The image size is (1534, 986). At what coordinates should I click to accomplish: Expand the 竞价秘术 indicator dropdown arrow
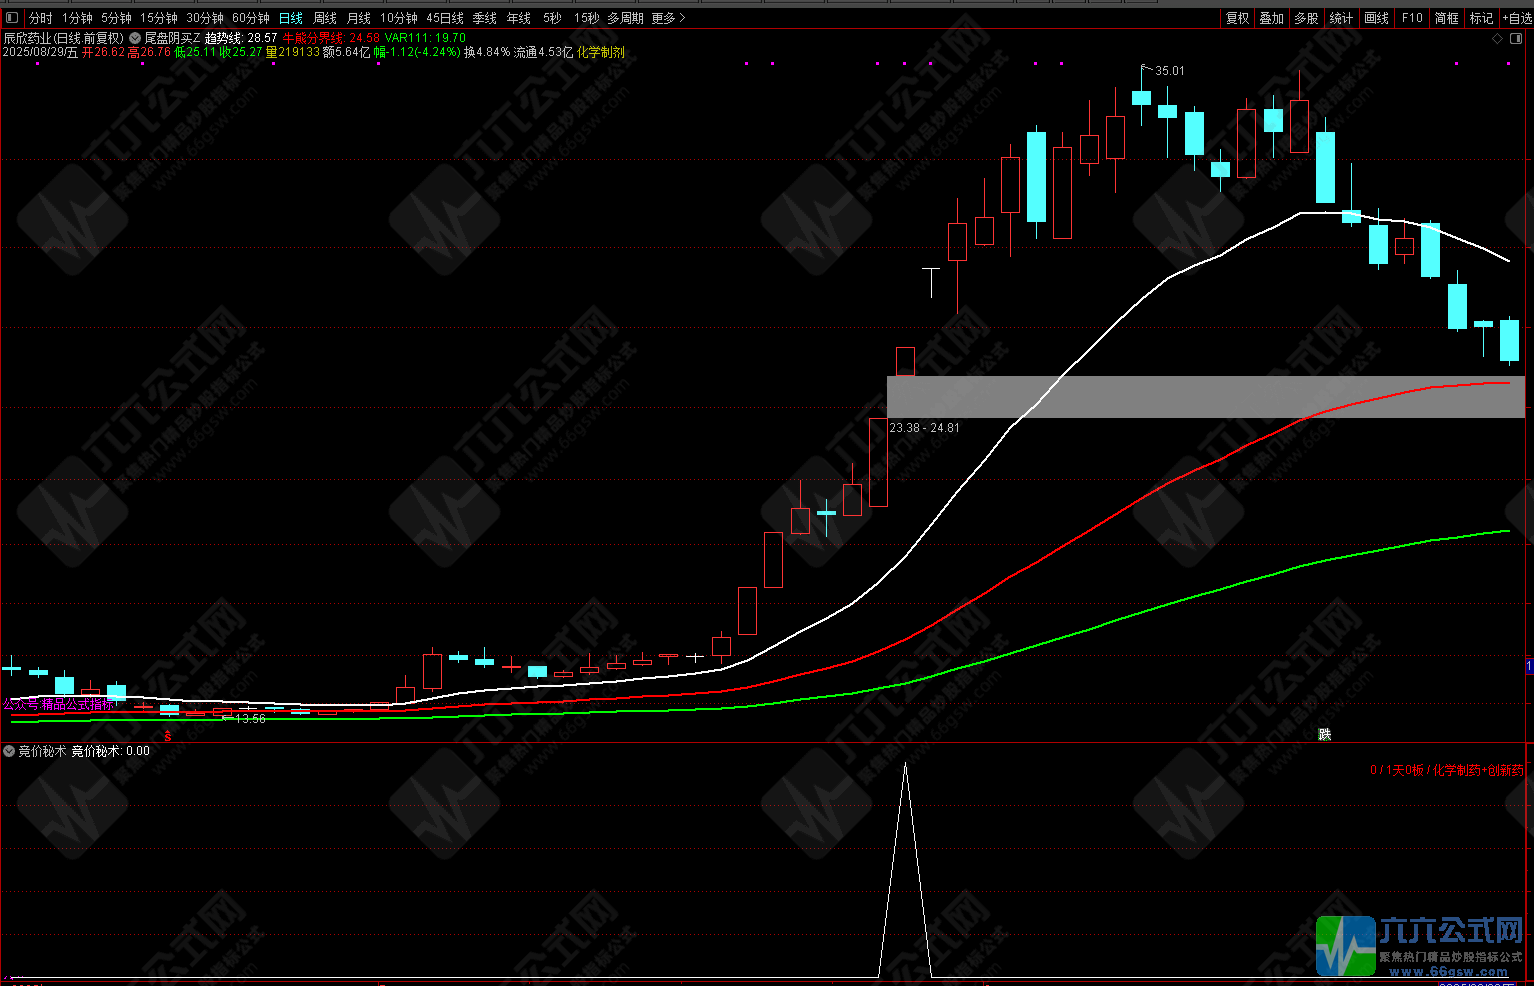pyautogui.click(x=9, y=751)
